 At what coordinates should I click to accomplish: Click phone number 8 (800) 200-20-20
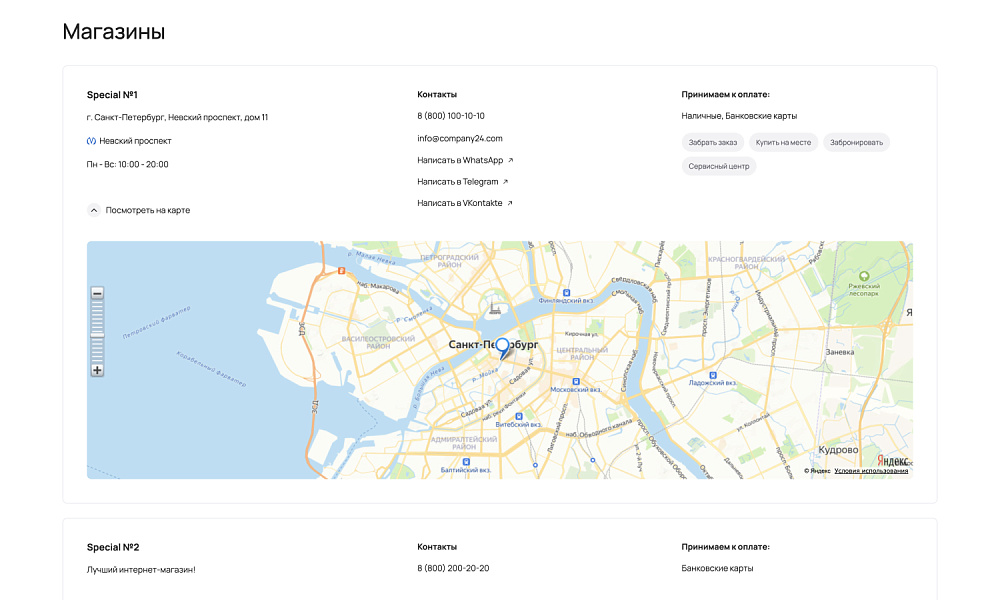453,568
